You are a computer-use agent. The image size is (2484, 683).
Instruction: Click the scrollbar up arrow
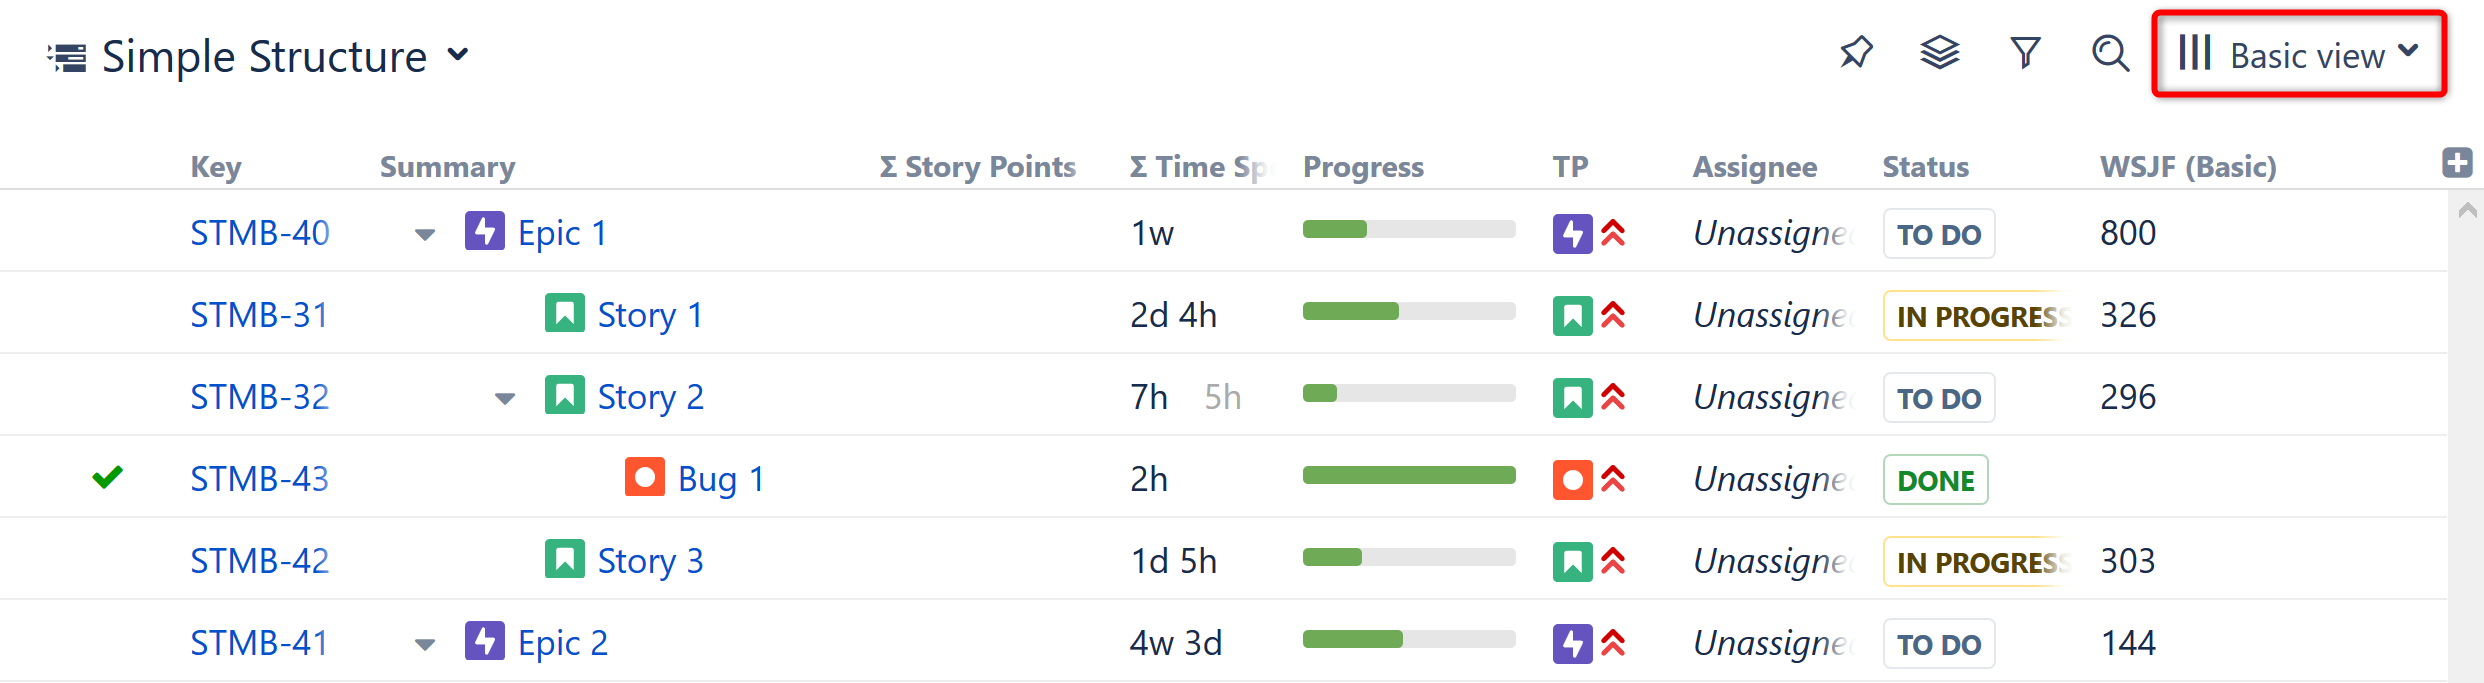point(2467,210)
